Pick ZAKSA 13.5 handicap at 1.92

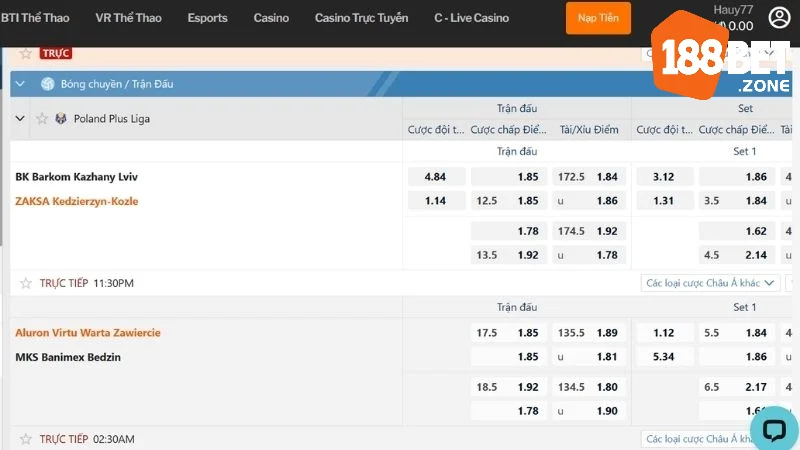509,255
